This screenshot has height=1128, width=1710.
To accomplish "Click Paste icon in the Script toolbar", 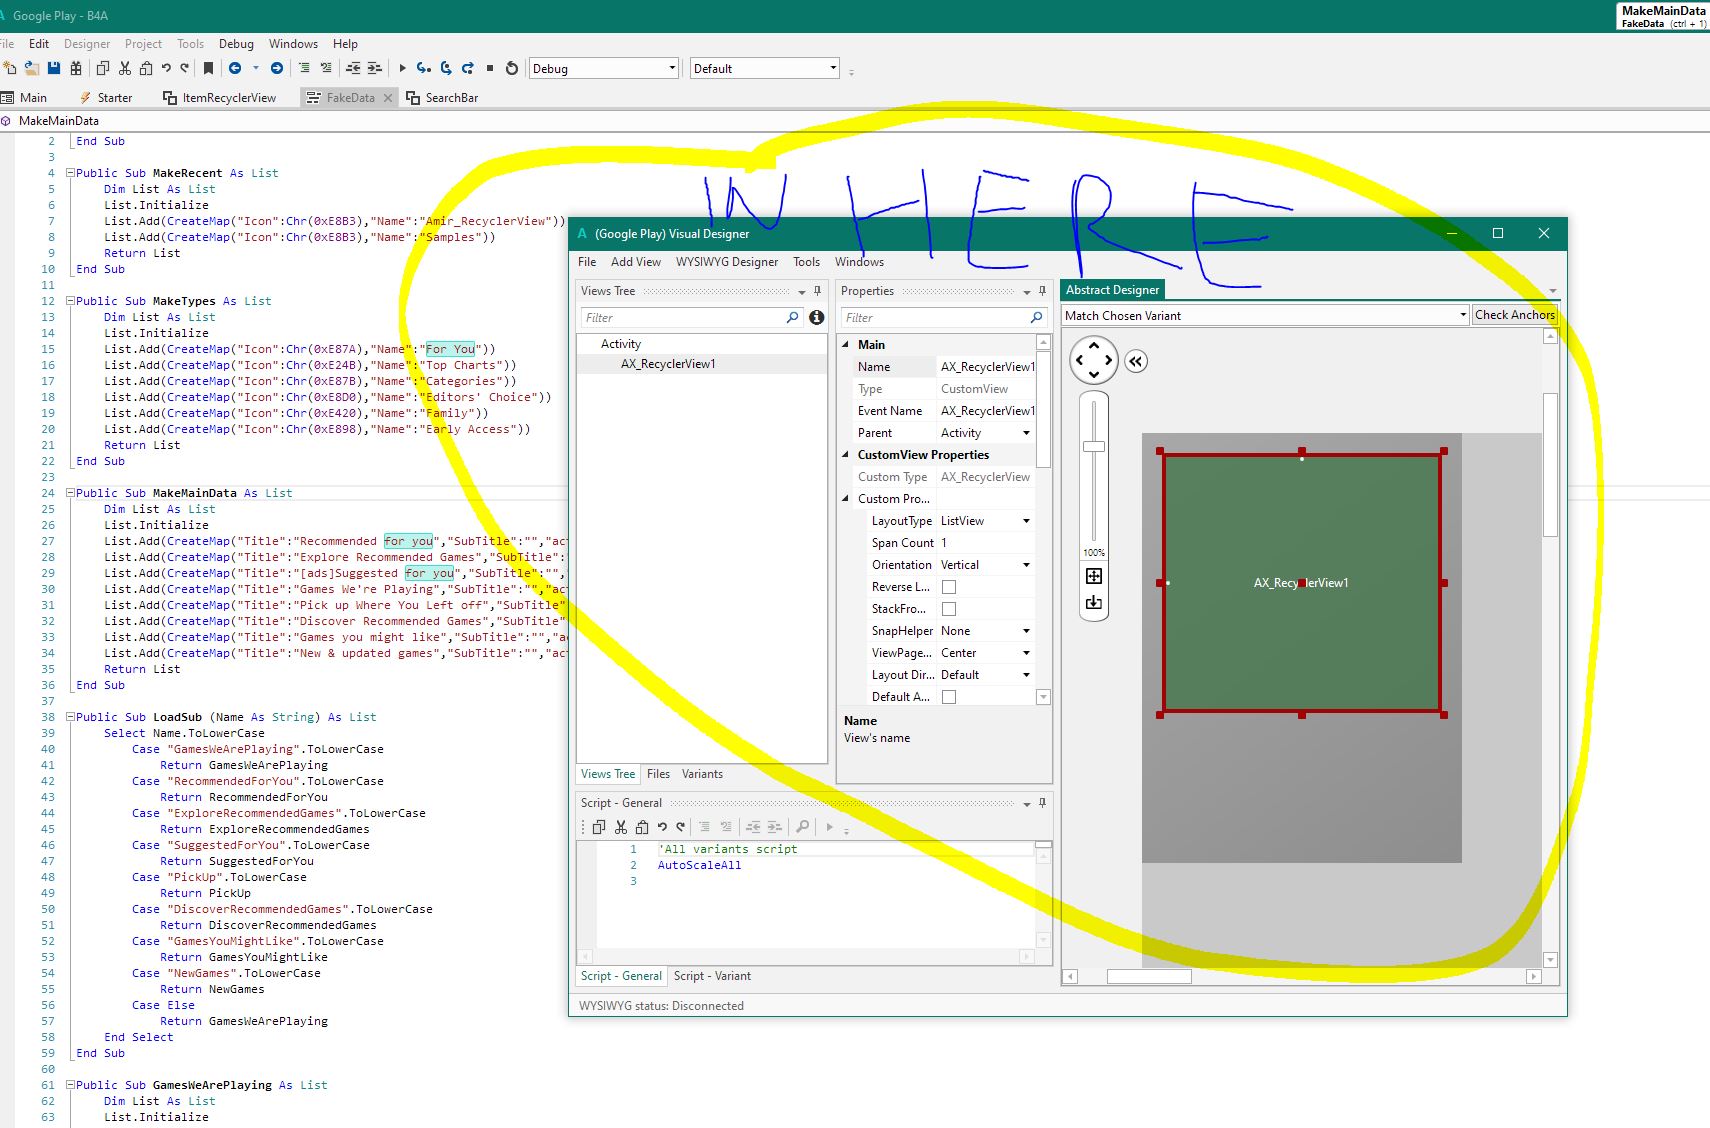I will point(642,827).
